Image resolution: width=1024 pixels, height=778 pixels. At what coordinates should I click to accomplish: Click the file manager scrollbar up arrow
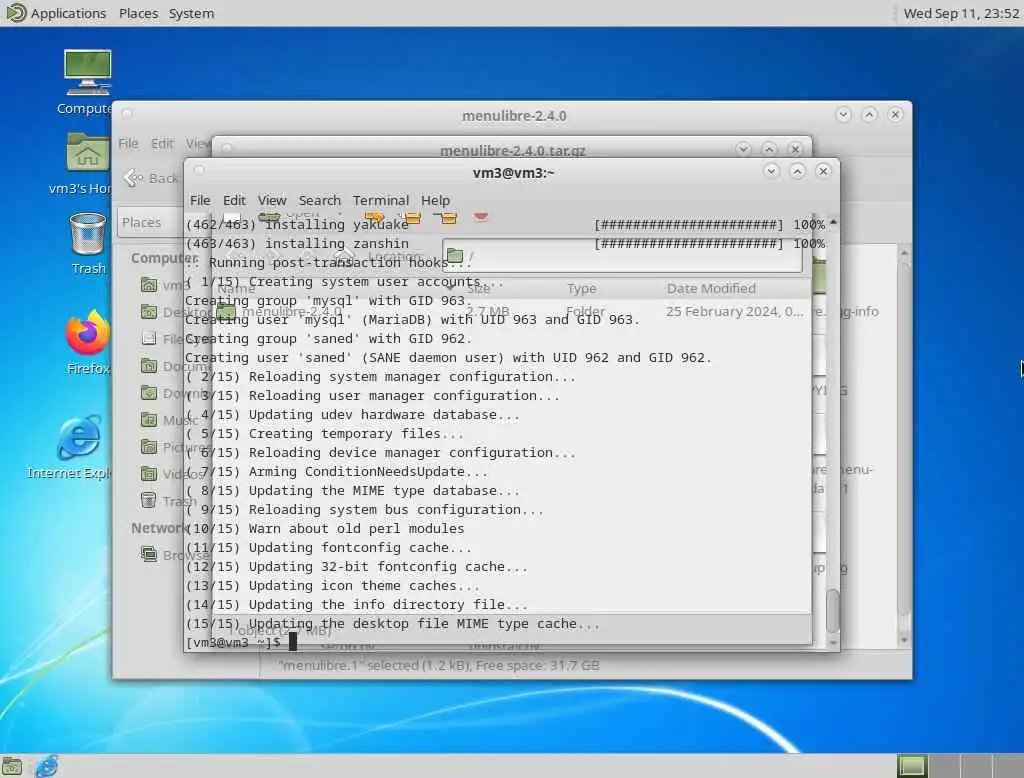[x=904, y=252]
